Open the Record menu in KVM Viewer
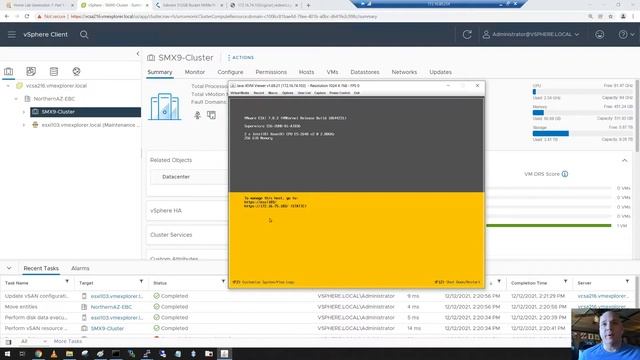640x360 pixels. click(259, 93)
